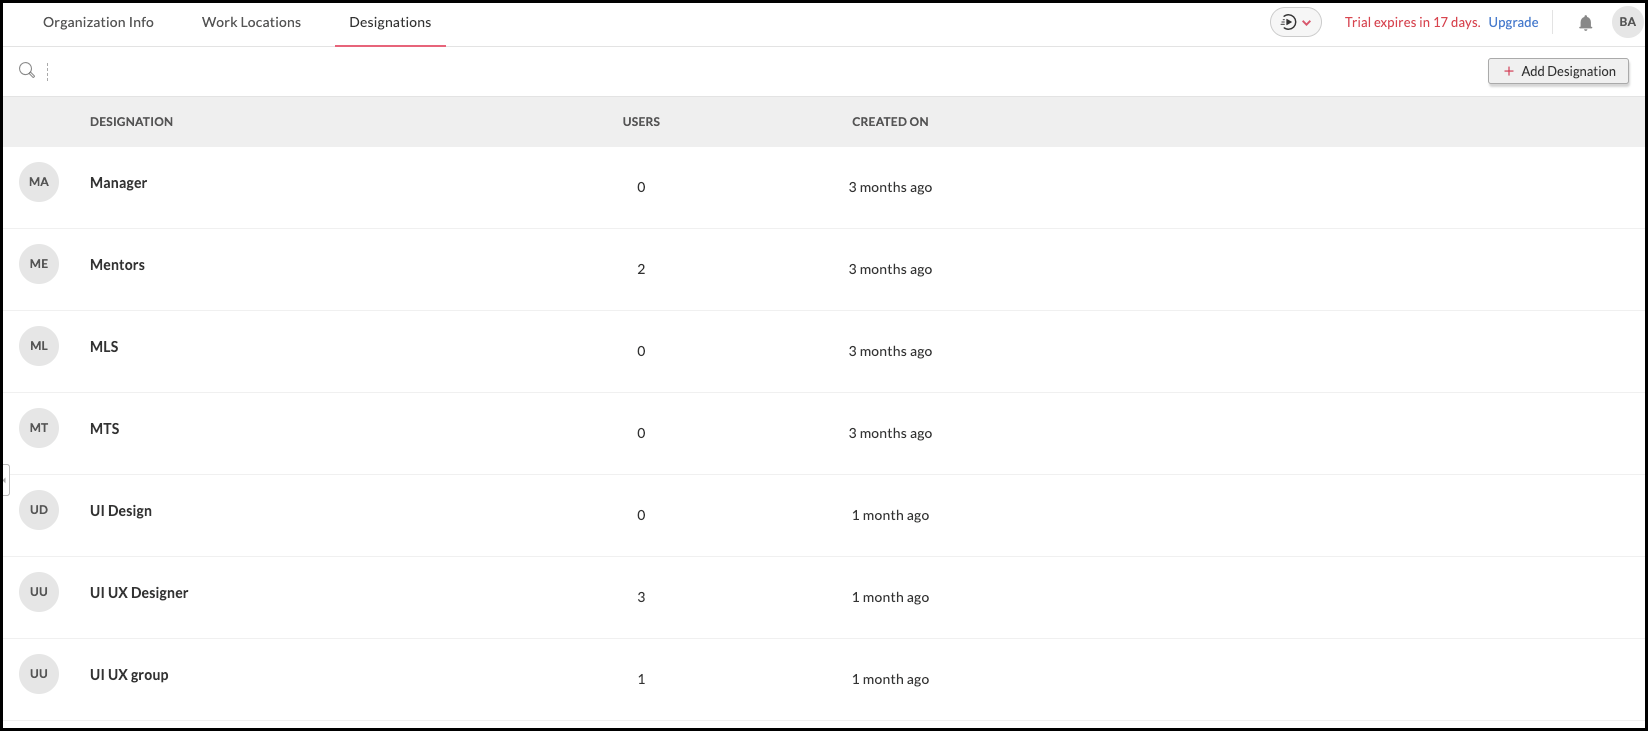Select the Designations tab
This screenshot has height=731, width=1648.
[x=390, y=22]
